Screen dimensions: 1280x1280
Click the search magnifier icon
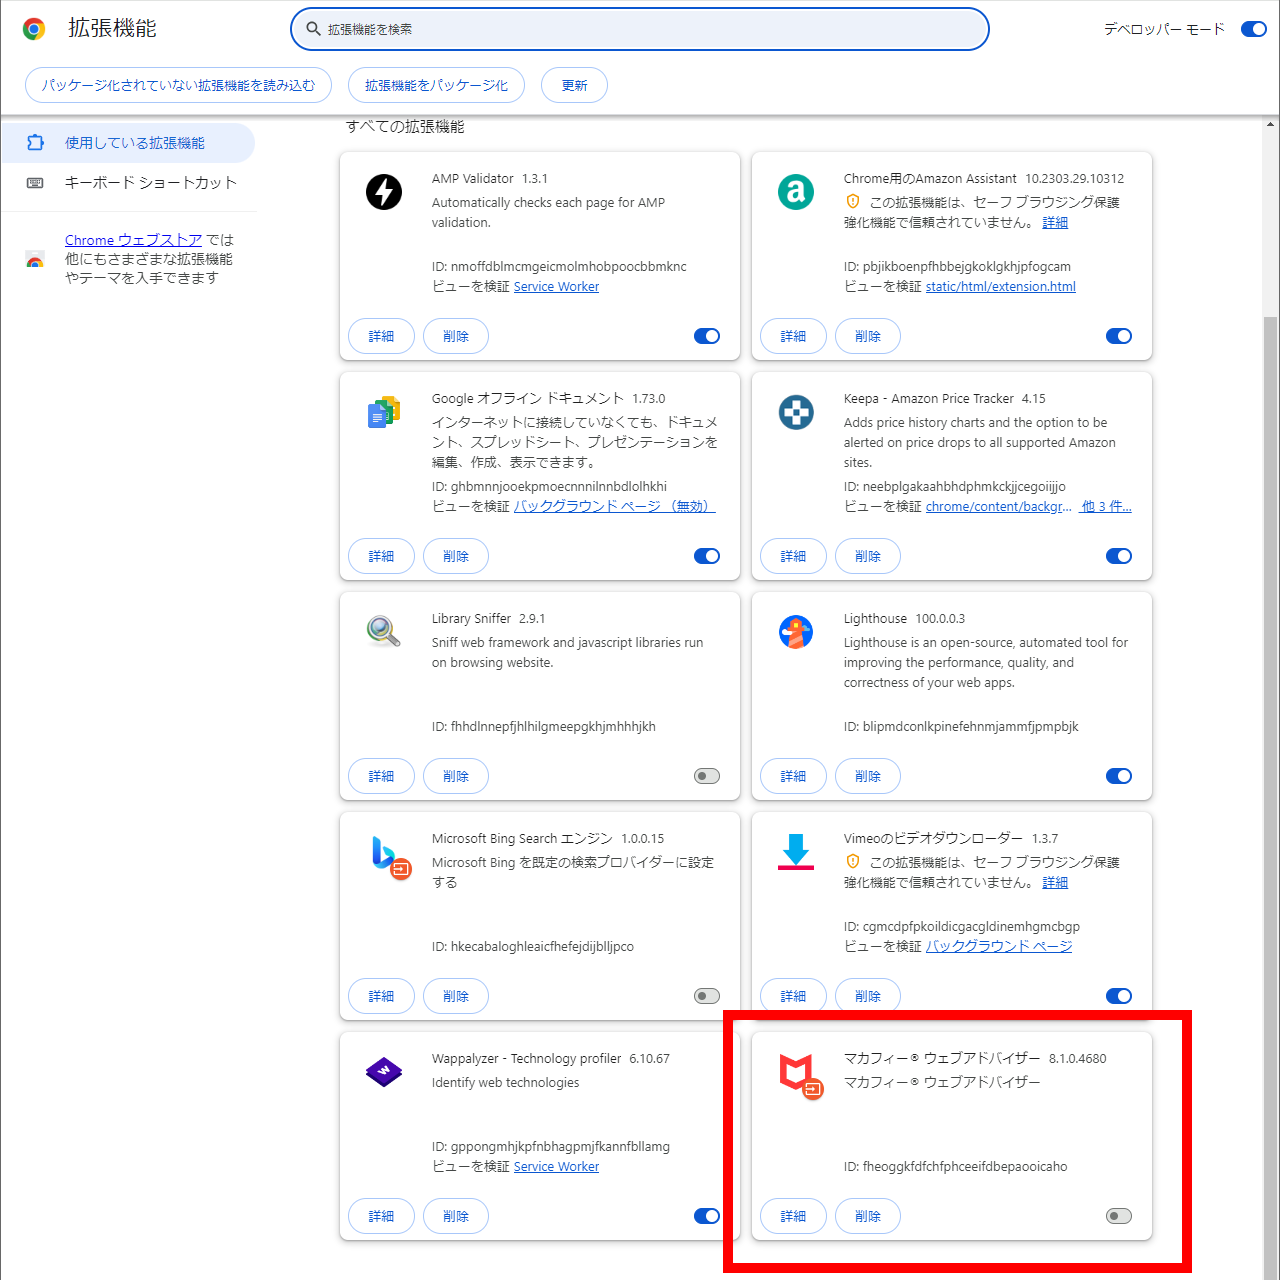click(313, 29)
